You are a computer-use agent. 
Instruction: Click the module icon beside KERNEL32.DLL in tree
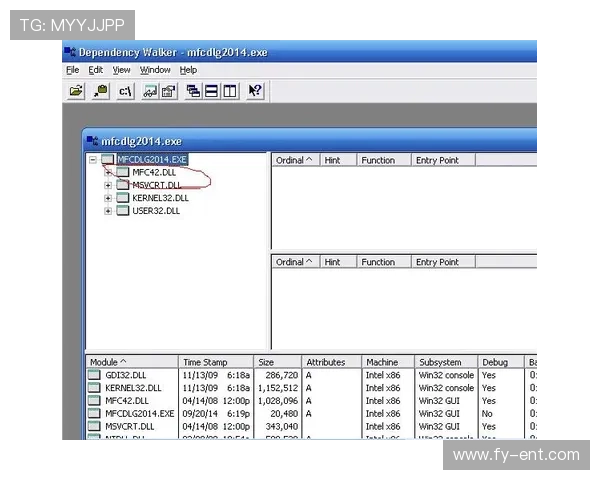click(x=122, y=198)
